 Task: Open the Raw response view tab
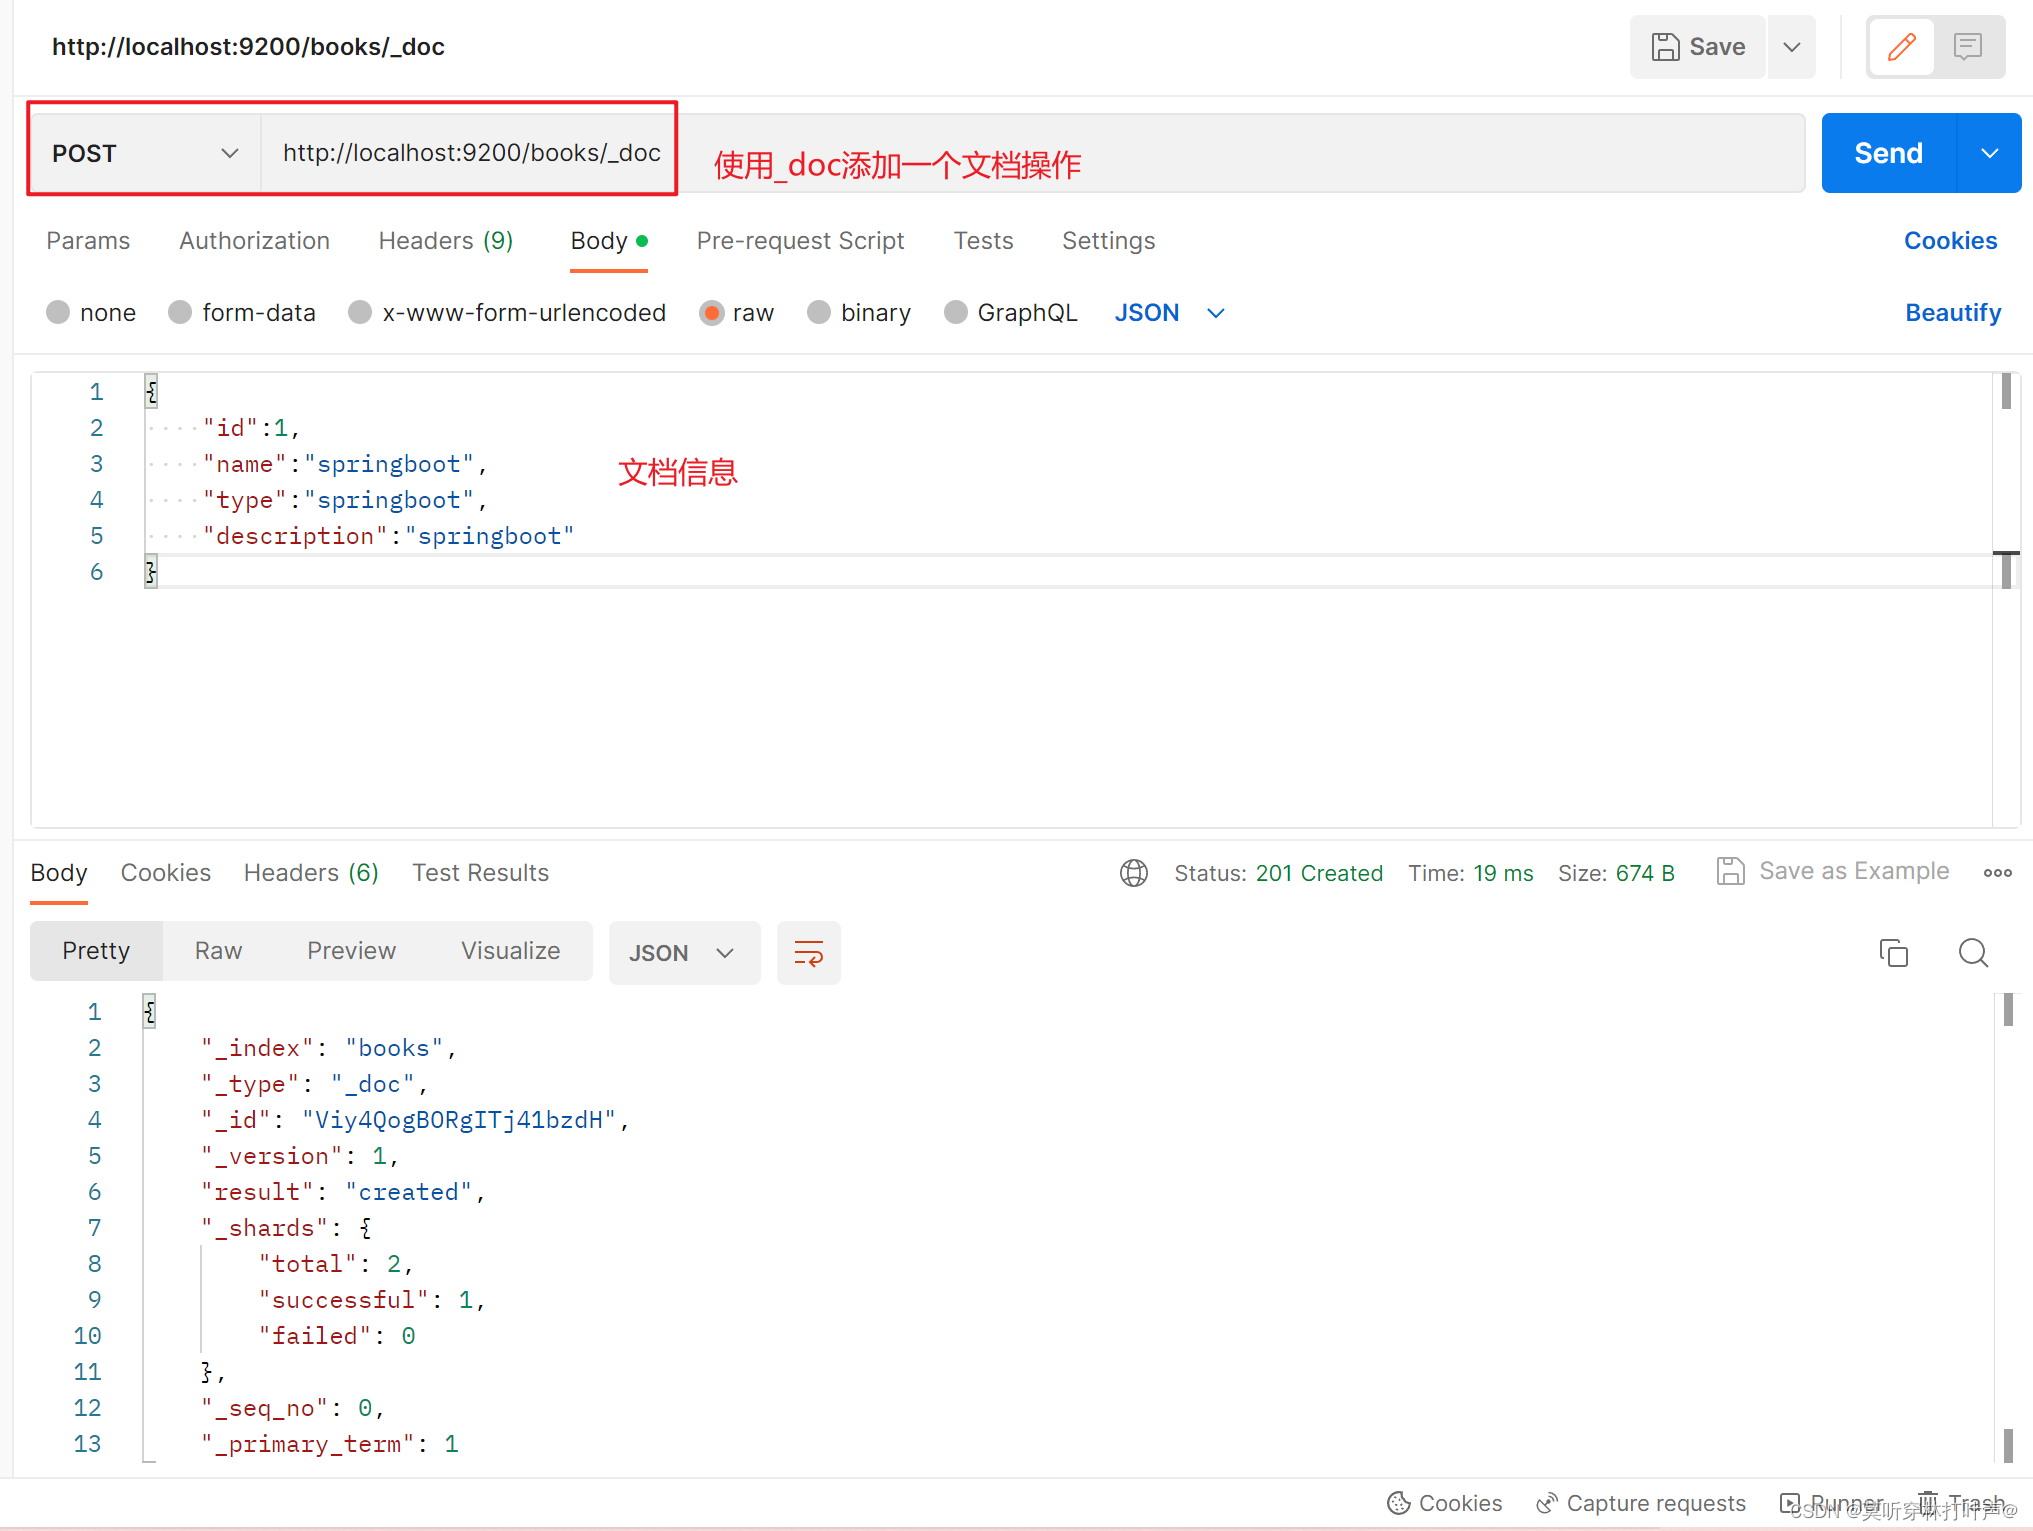(218, 951)
